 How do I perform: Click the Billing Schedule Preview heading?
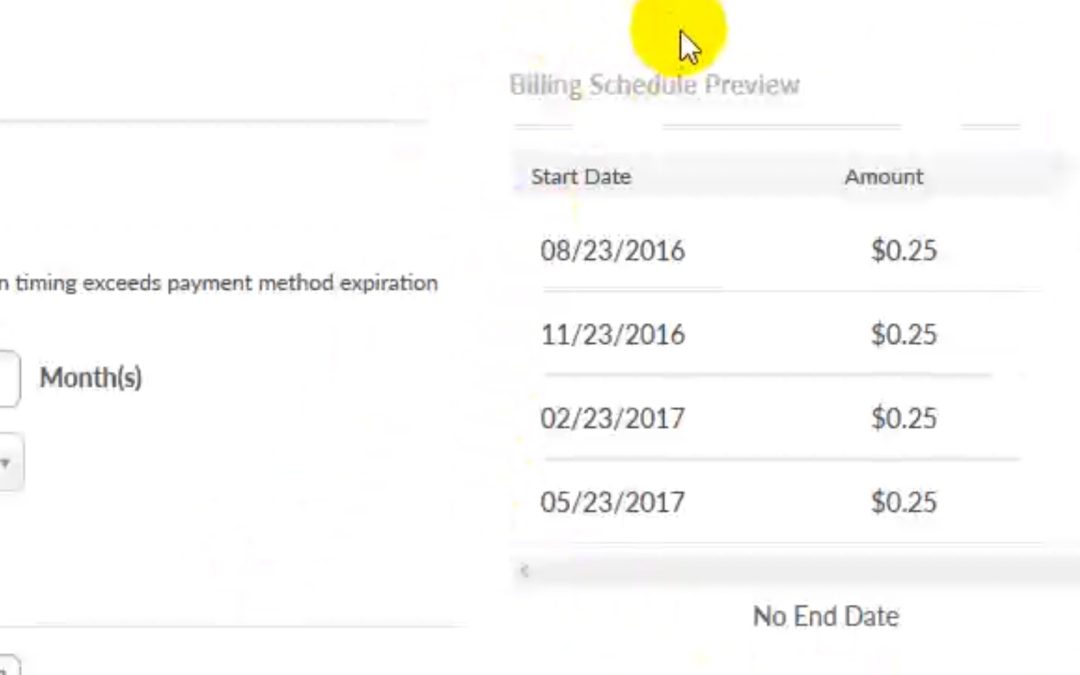point(654,85)
